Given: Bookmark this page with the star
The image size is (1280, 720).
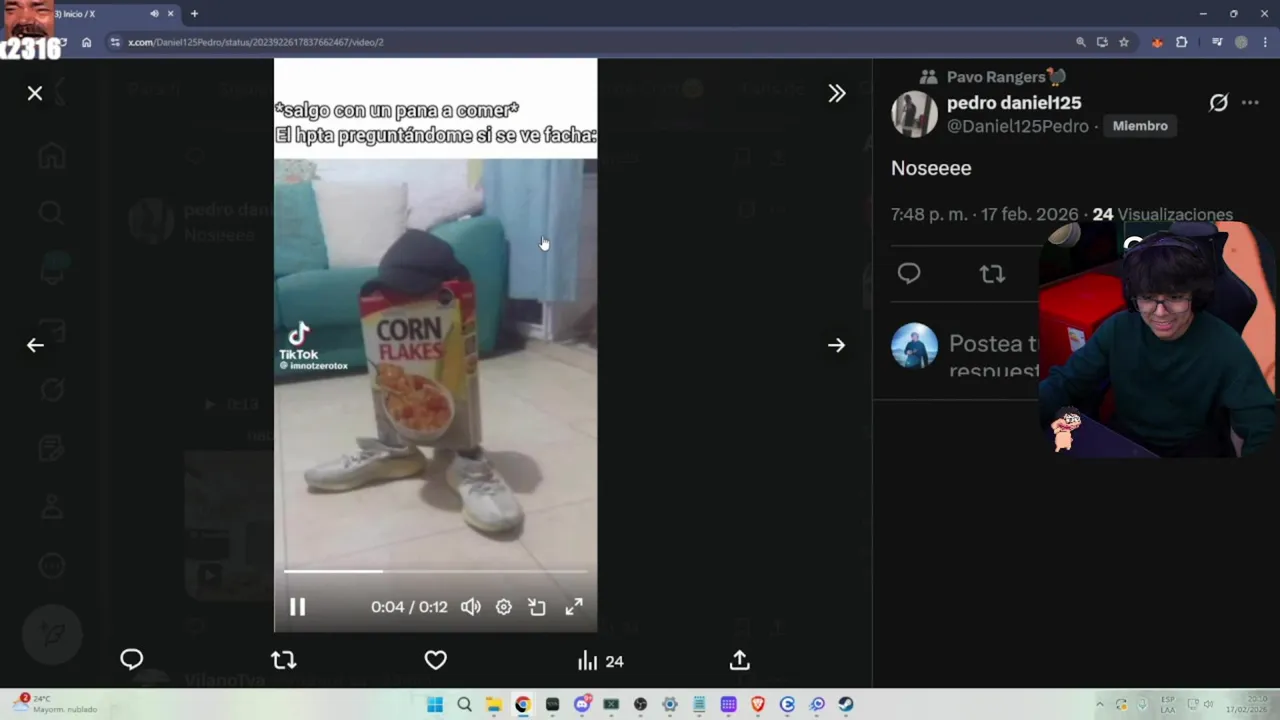Looking at the screenshot, I should [x=1124, y=42].
